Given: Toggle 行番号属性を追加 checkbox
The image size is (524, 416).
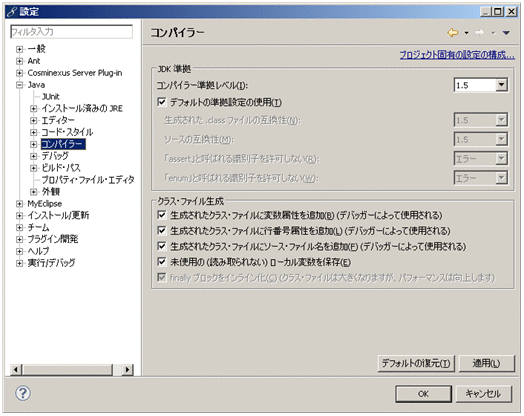Looking at the screenshot, I should coord(162,231).
